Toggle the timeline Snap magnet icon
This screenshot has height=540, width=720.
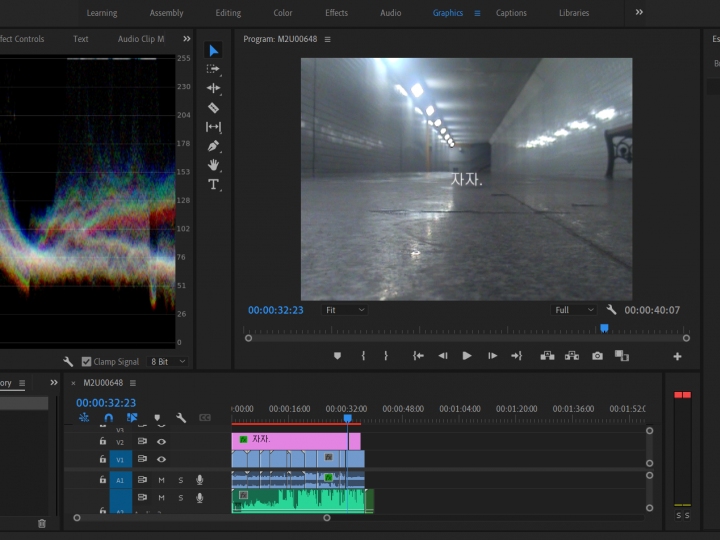109,418
